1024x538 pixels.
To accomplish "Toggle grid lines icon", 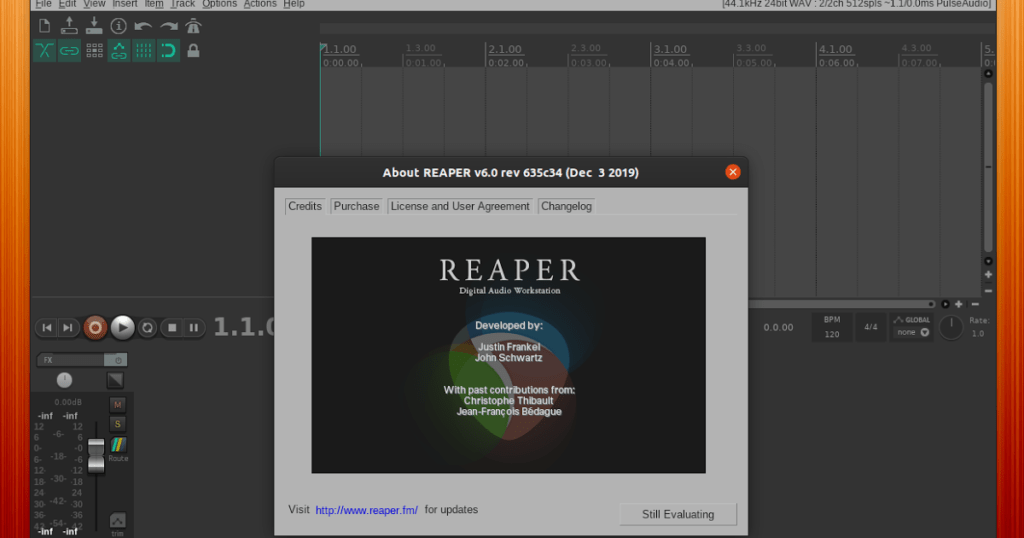I will [x=144, y=50].
